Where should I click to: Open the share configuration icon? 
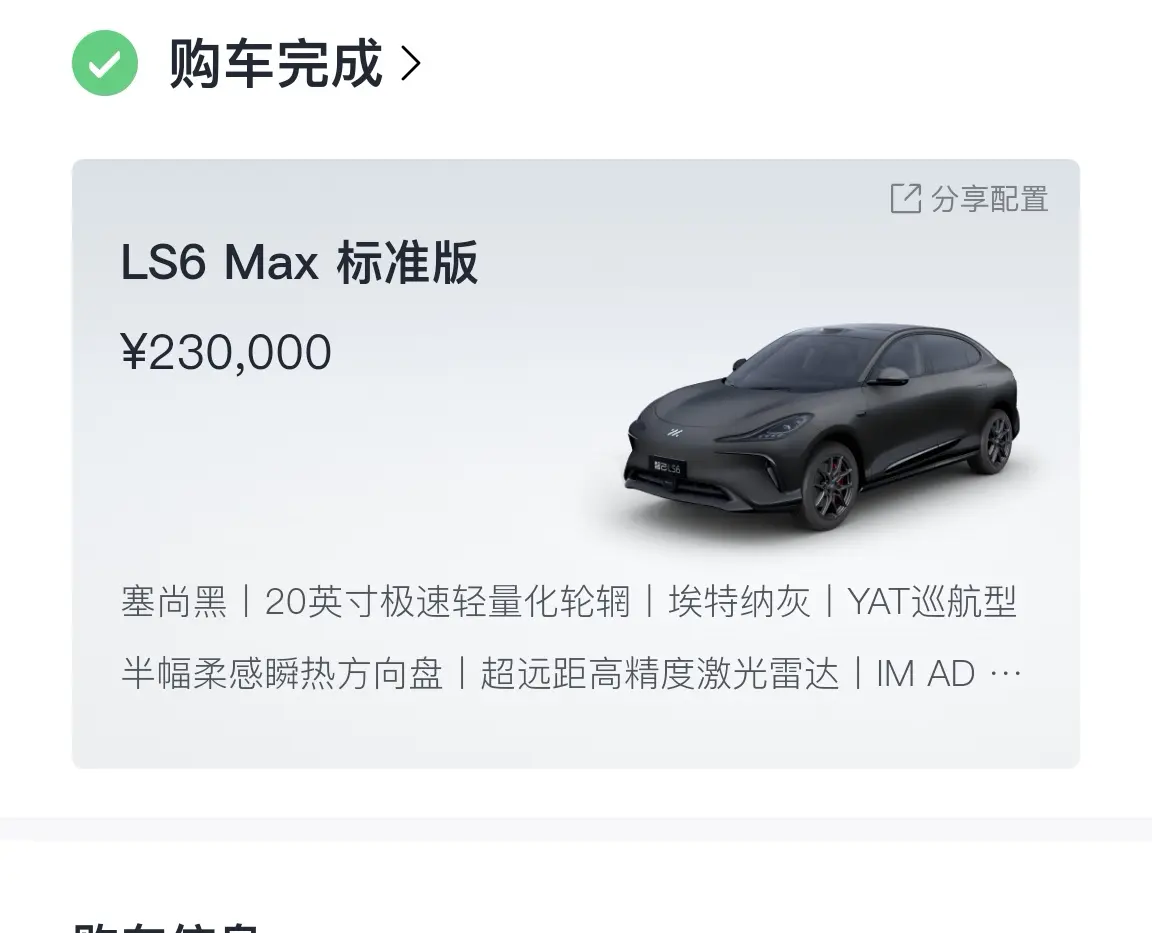click(x=905, y=198)
